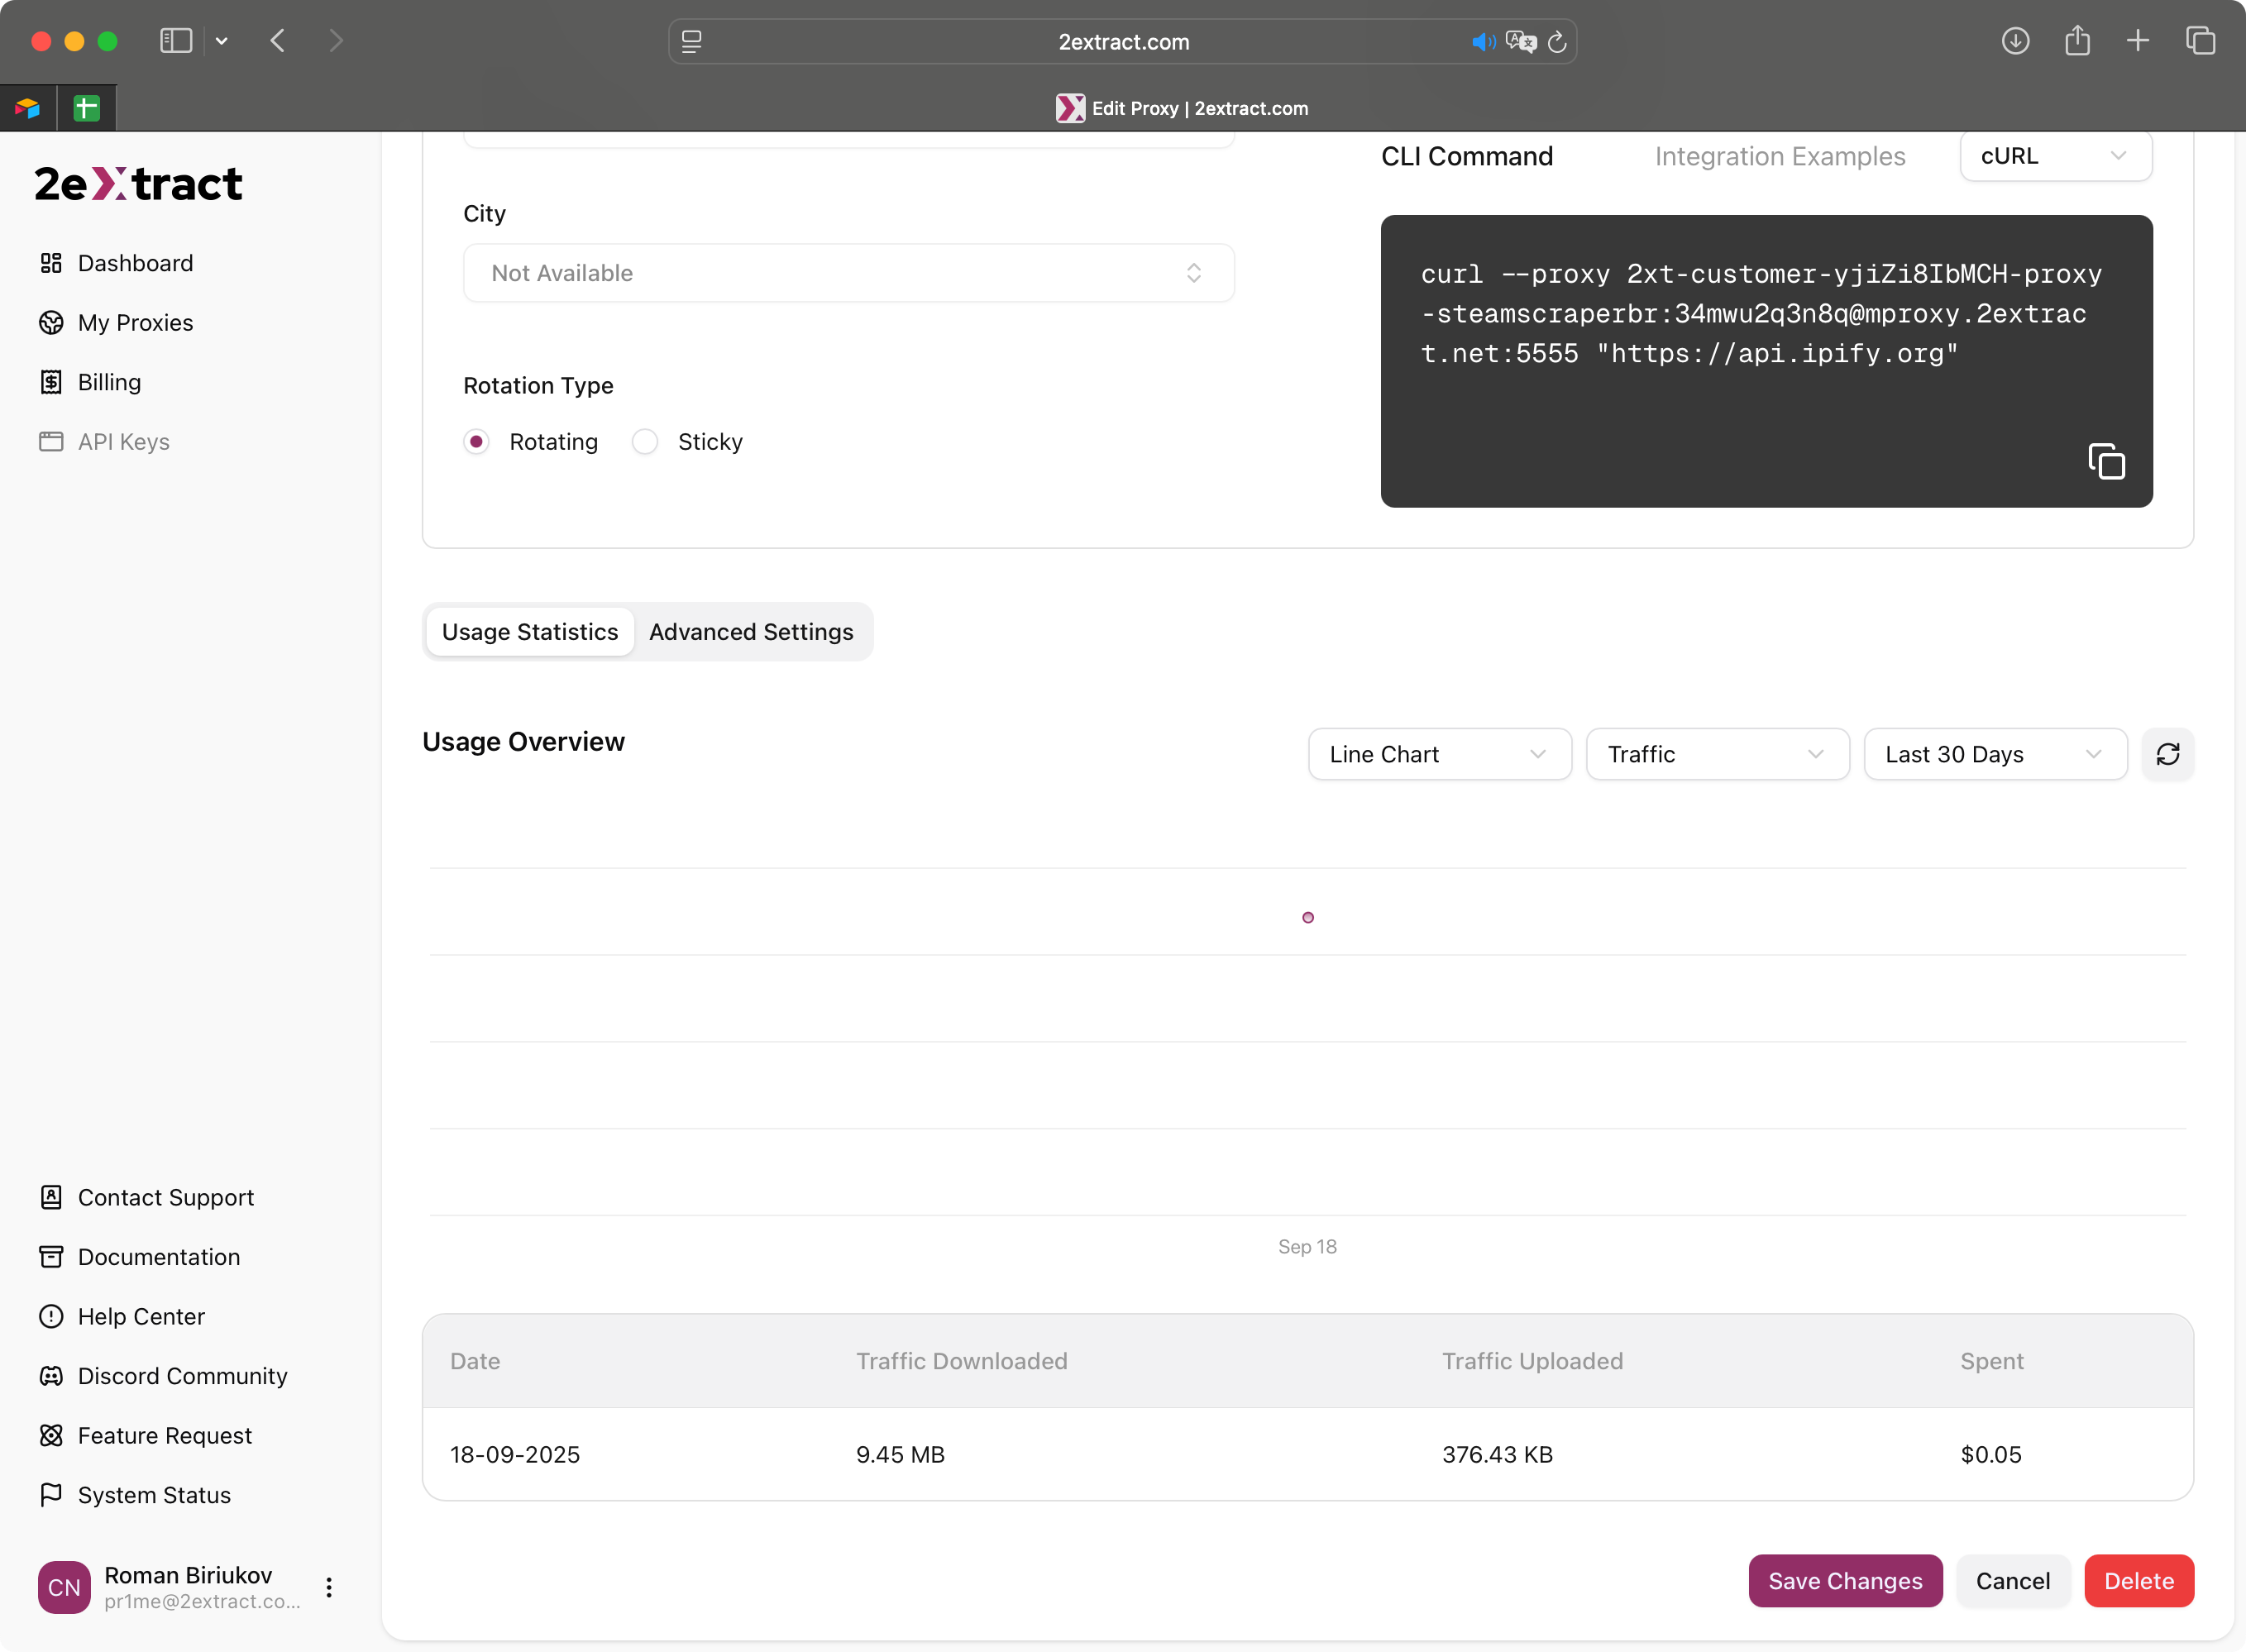Image resolution: width=2246 pixels, height=1652 pixels.
Task: Switch to Integration Examples tab
Action: coord(1779,156)
